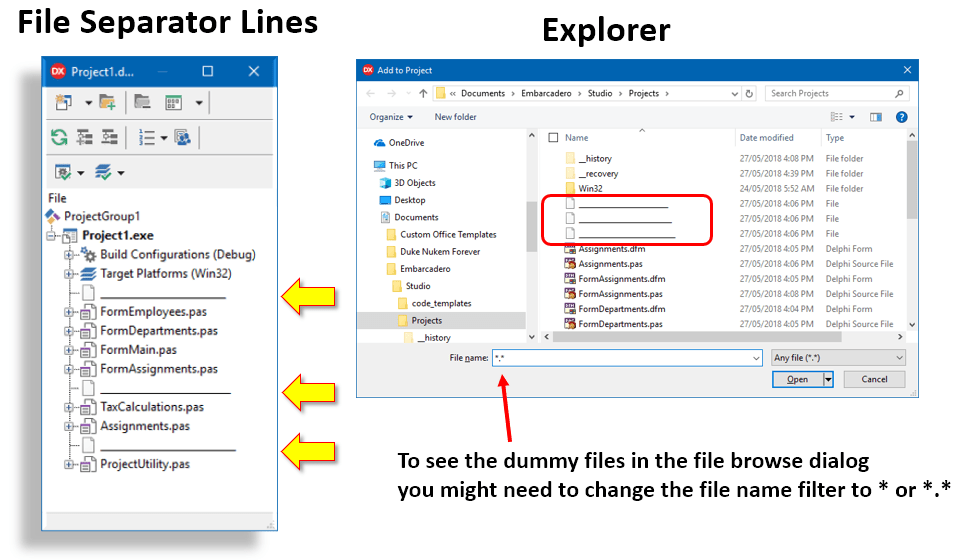Click the numbered Sort list icon
Image resolution: width=968 pixels, height=560 pixels.
point(146,137)
